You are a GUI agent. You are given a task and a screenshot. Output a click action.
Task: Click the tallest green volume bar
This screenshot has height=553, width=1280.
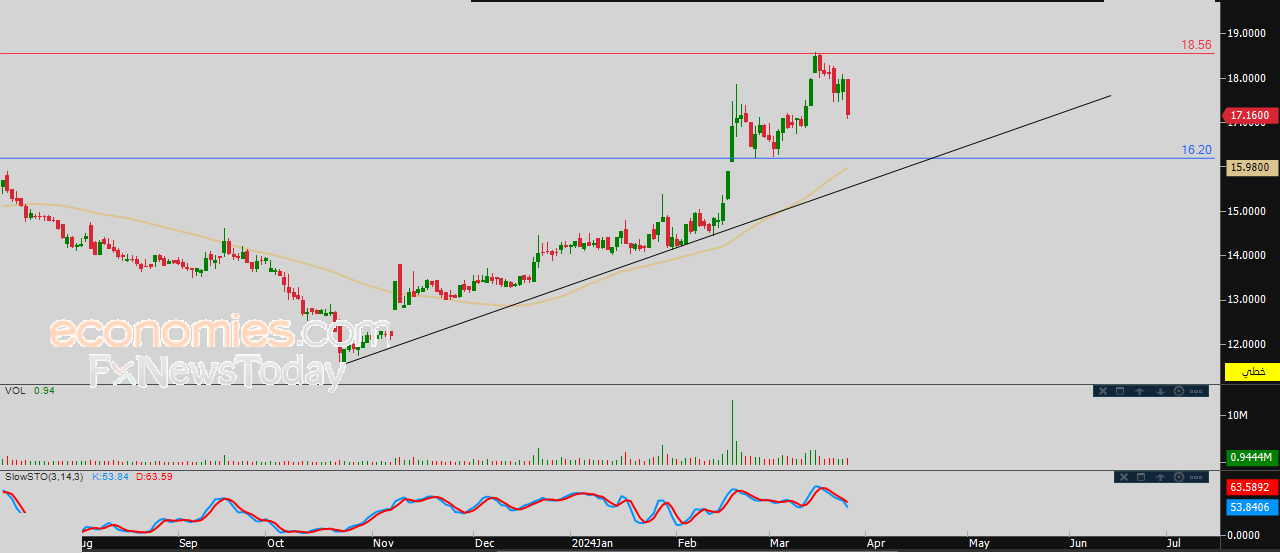tap(732, 432)
